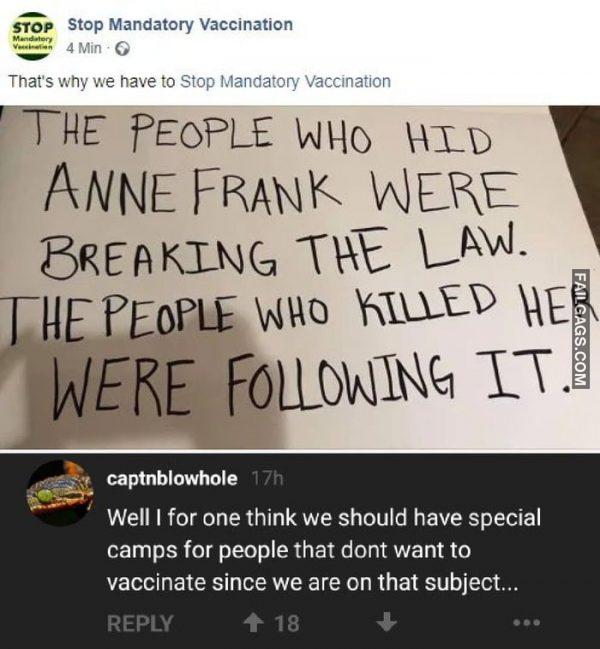Click the 17h comment timestamp
Screen dimensions: 600x649
click(x=267, y=479)
